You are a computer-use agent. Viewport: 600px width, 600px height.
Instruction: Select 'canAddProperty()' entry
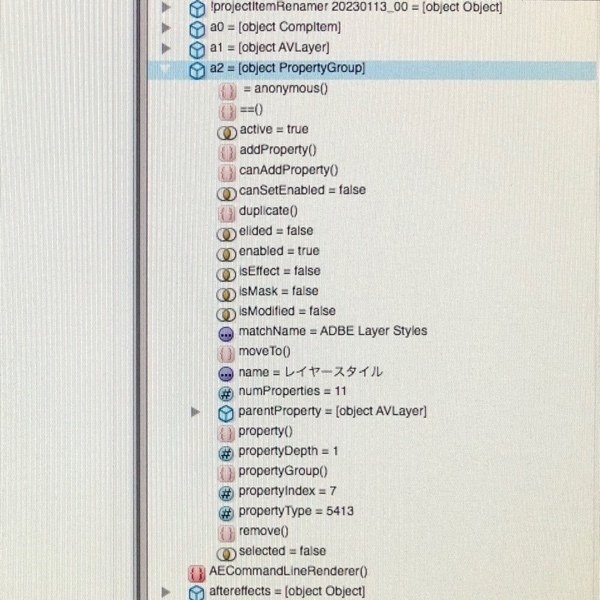click(289, 170)
